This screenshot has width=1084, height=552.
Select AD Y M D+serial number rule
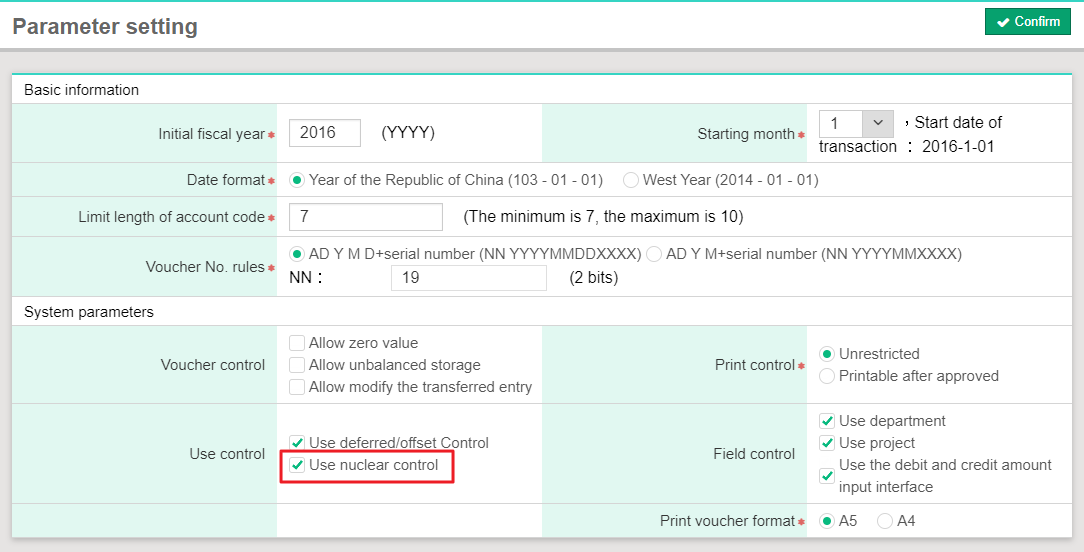point(297,254)
